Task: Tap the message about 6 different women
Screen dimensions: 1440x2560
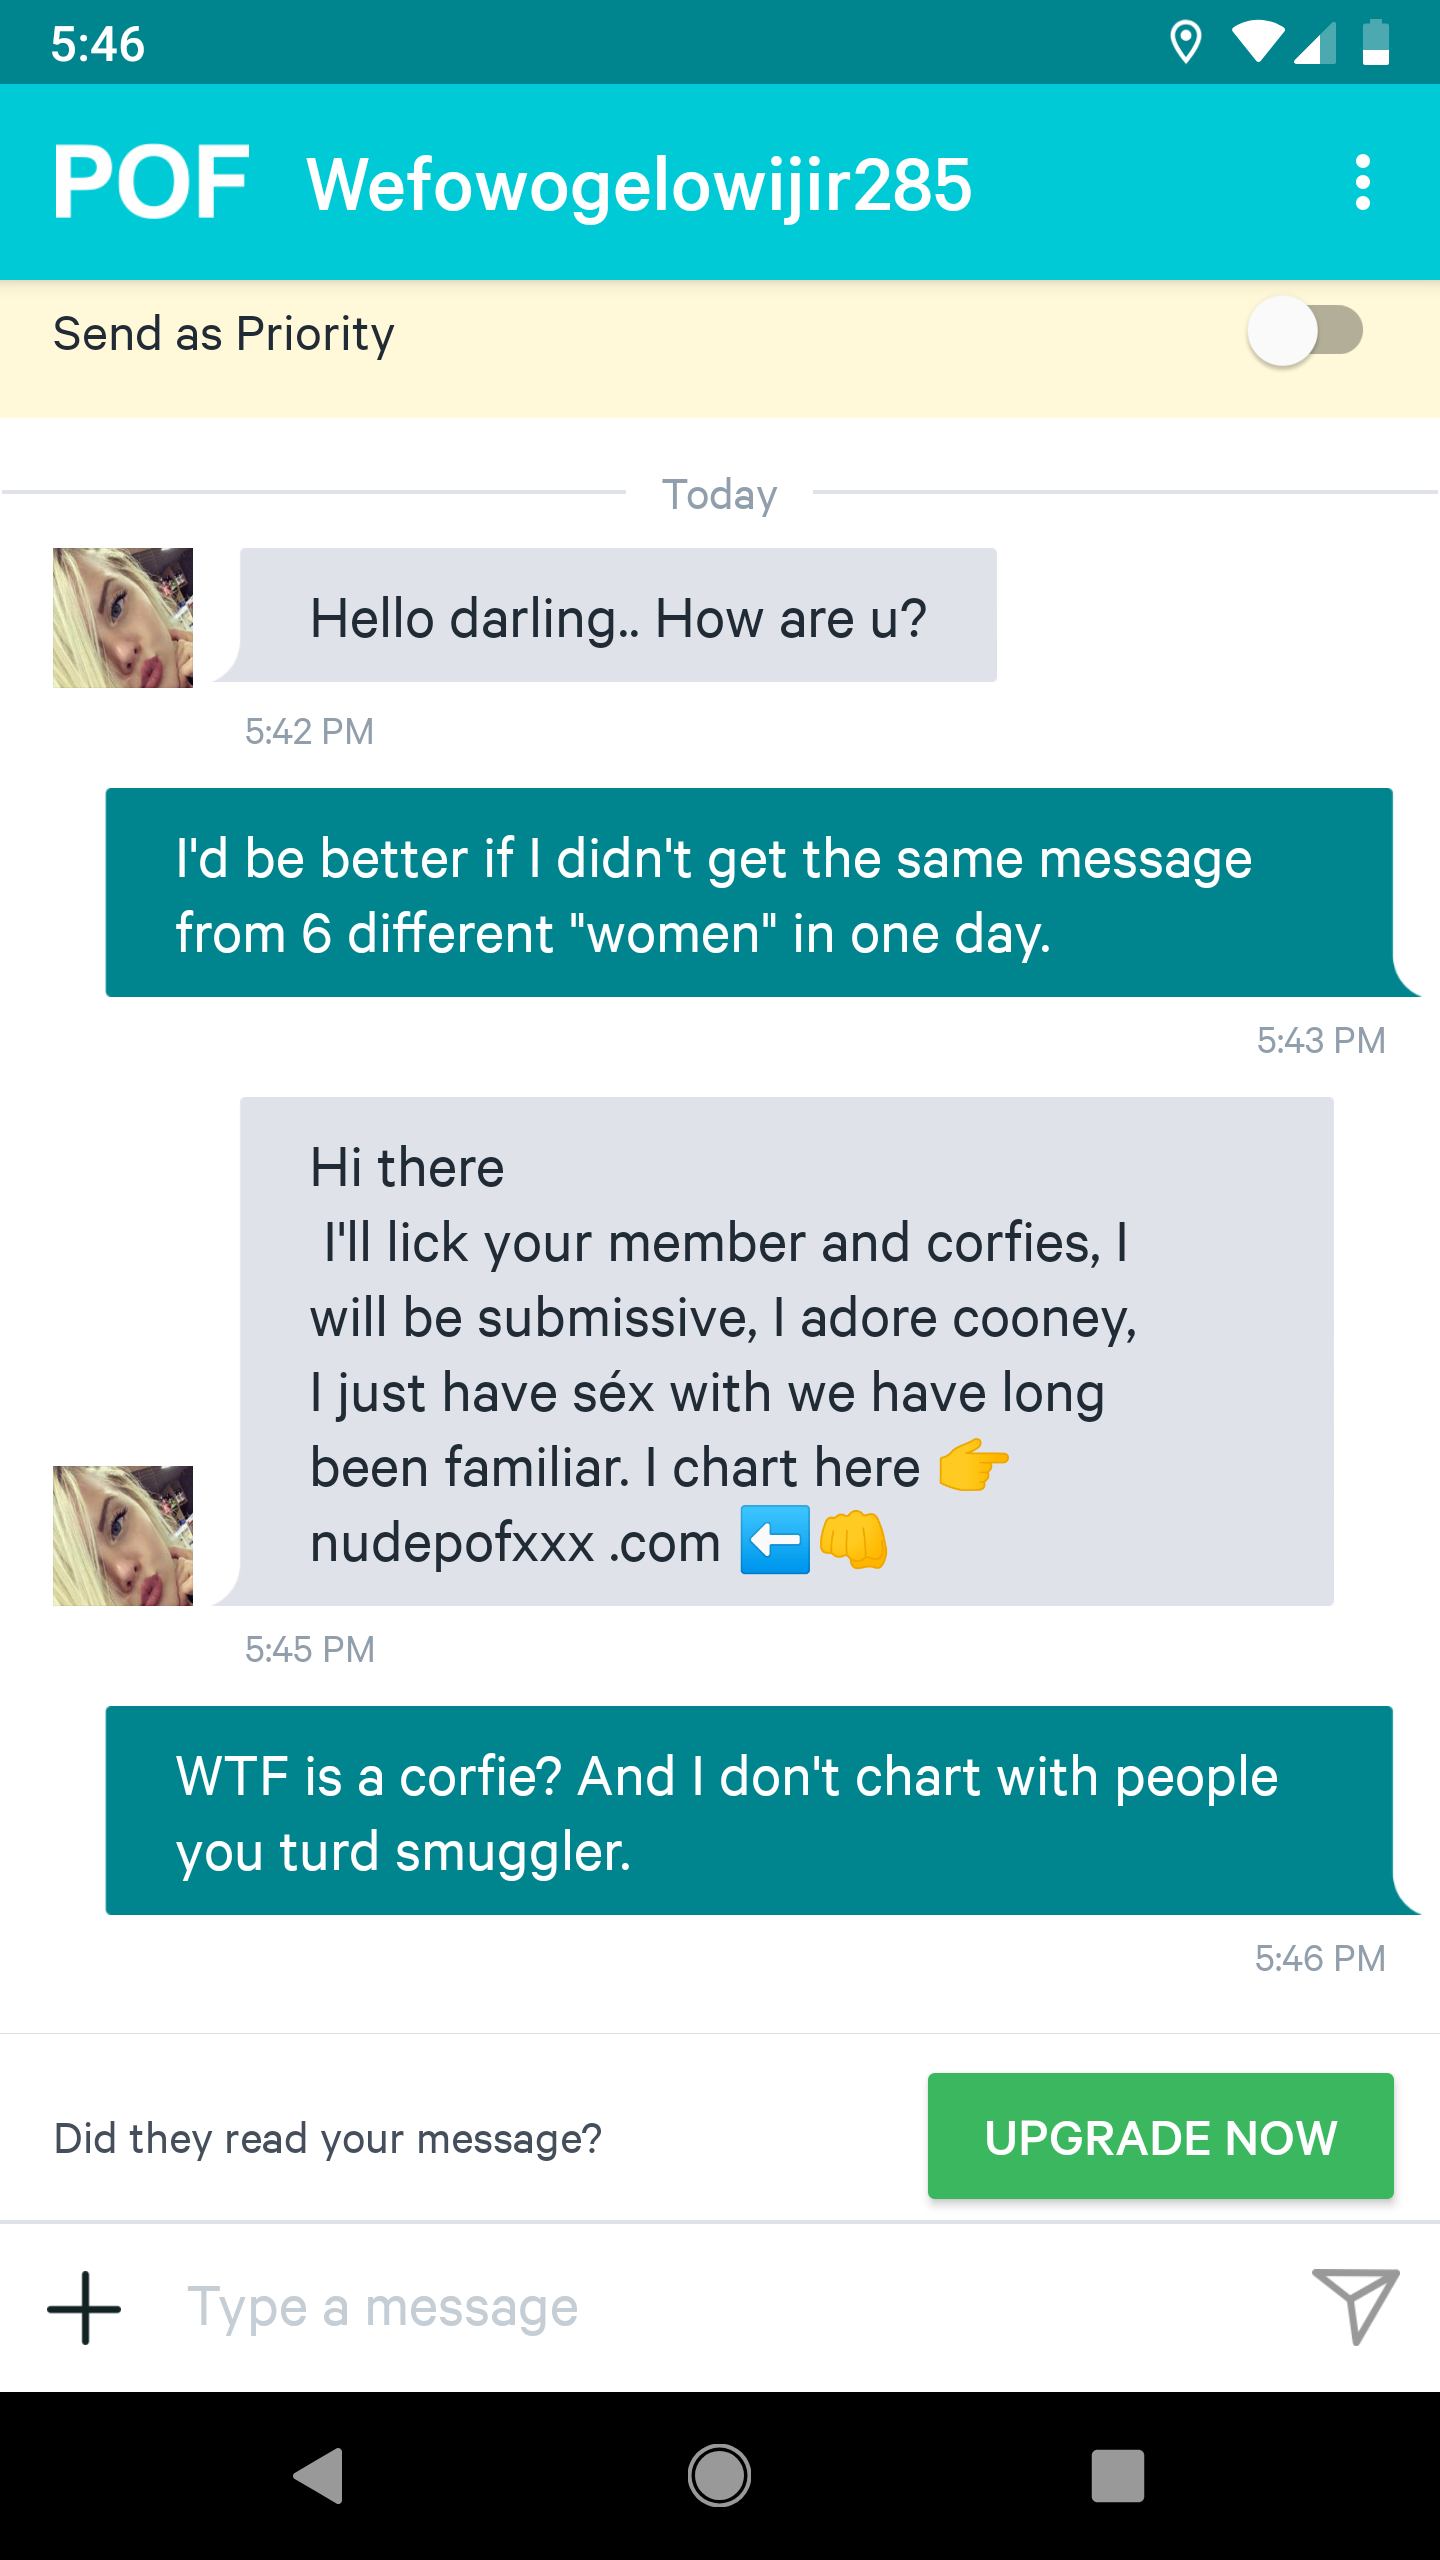Action: [748, 893]
